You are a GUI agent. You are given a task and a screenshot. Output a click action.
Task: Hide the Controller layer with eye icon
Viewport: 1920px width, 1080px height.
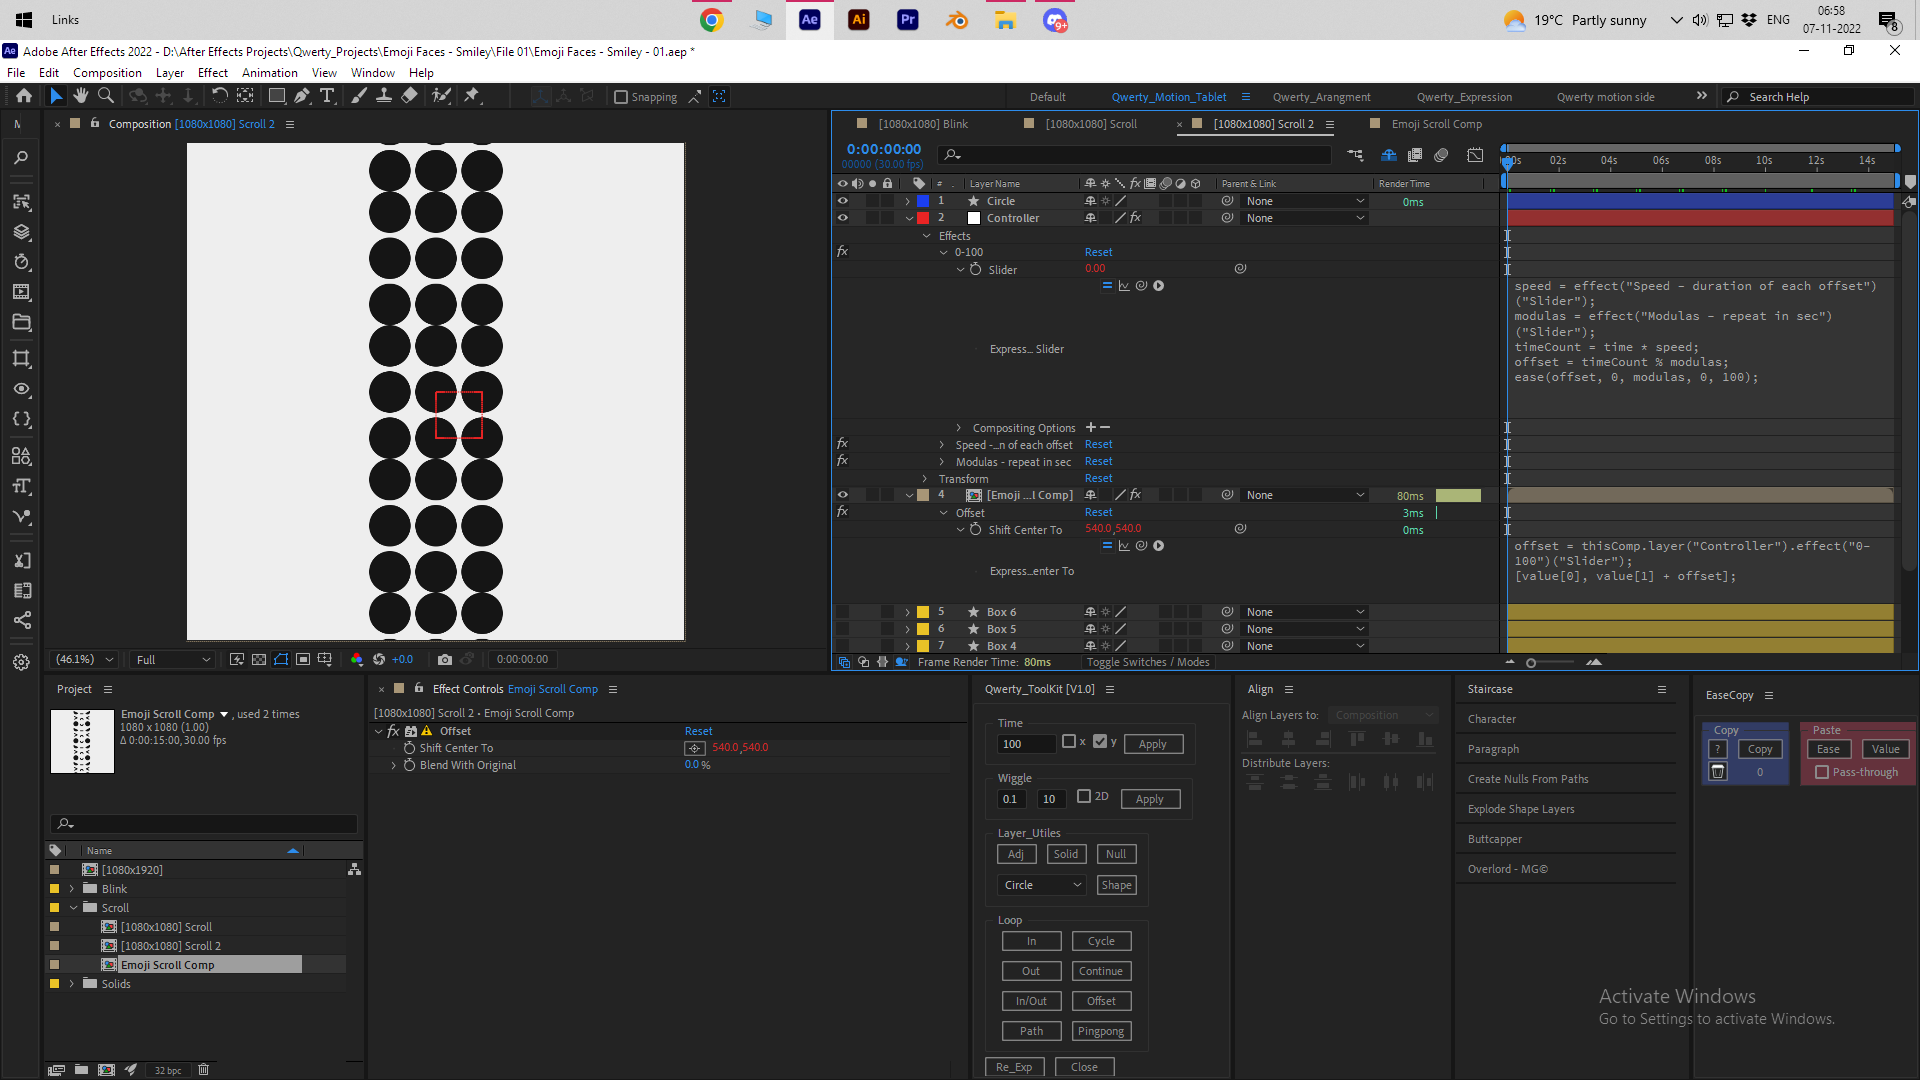842,218
